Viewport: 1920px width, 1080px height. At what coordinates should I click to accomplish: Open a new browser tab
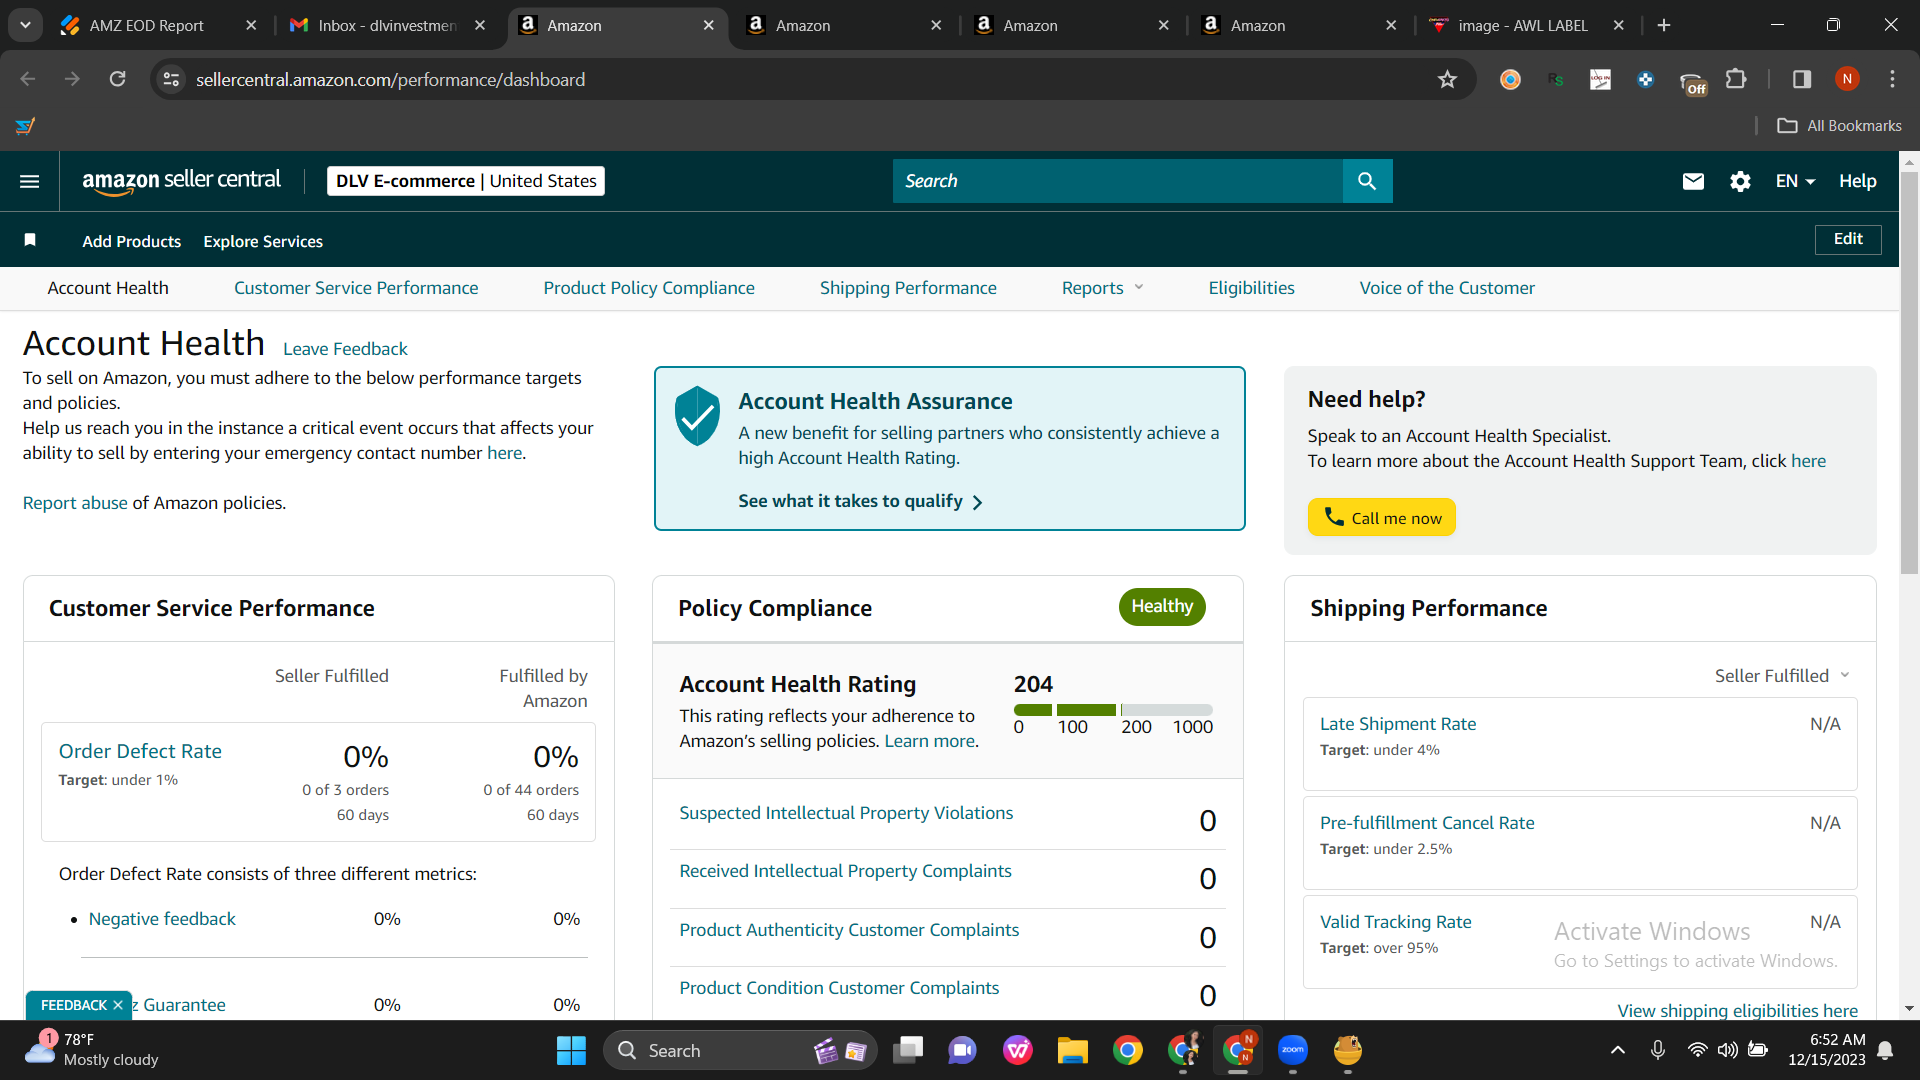click(x=1664, y=25)
